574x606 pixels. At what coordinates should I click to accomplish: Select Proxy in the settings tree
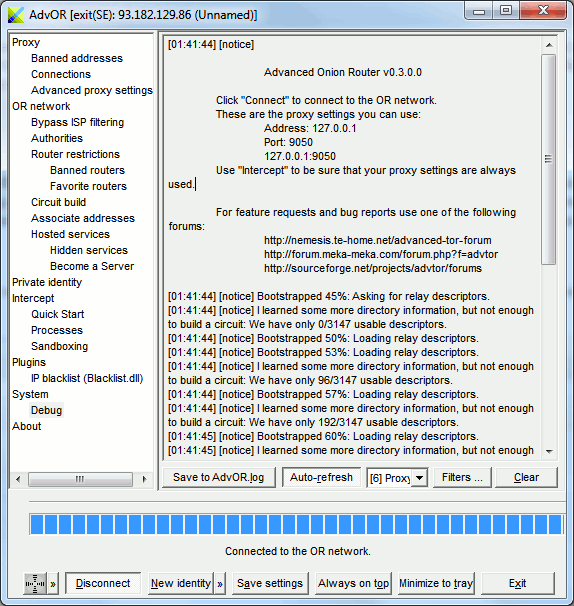pyautogui.click(x=26, y=42)
